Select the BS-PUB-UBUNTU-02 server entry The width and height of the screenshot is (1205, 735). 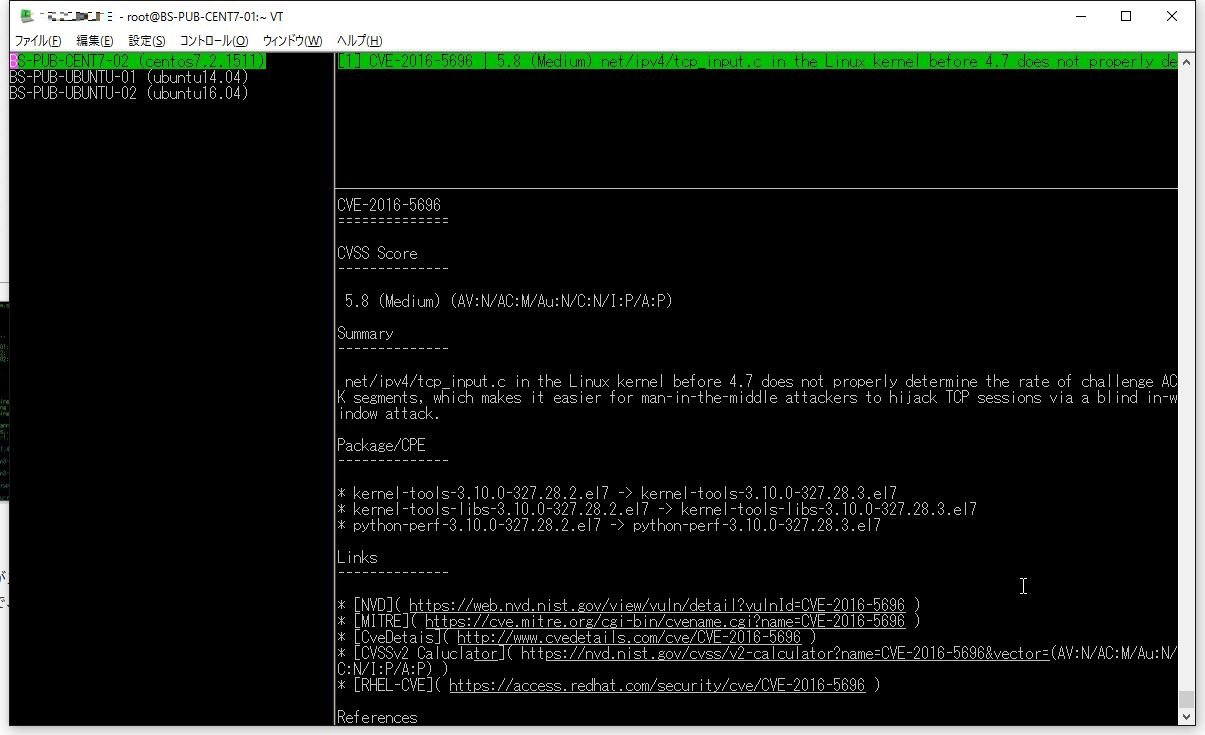(x=129, y=93)
